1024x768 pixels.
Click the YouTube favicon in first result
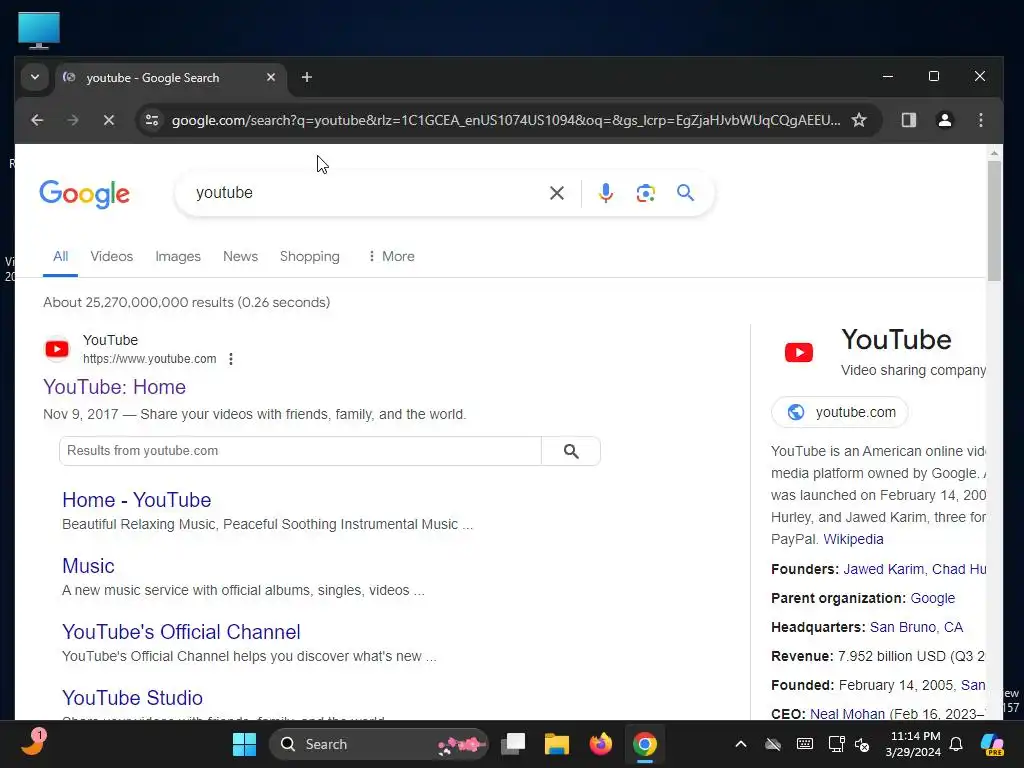click(57, 349)
